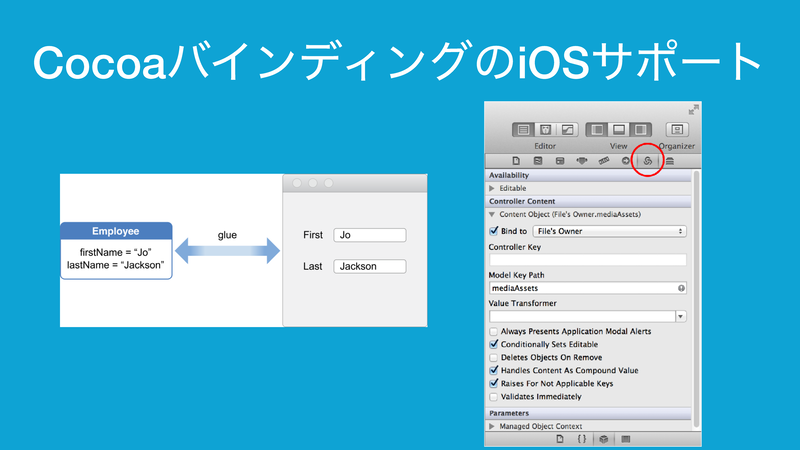Open the Attributes inspector
This screenshot has width=800, height=450.
pos(582,161)
